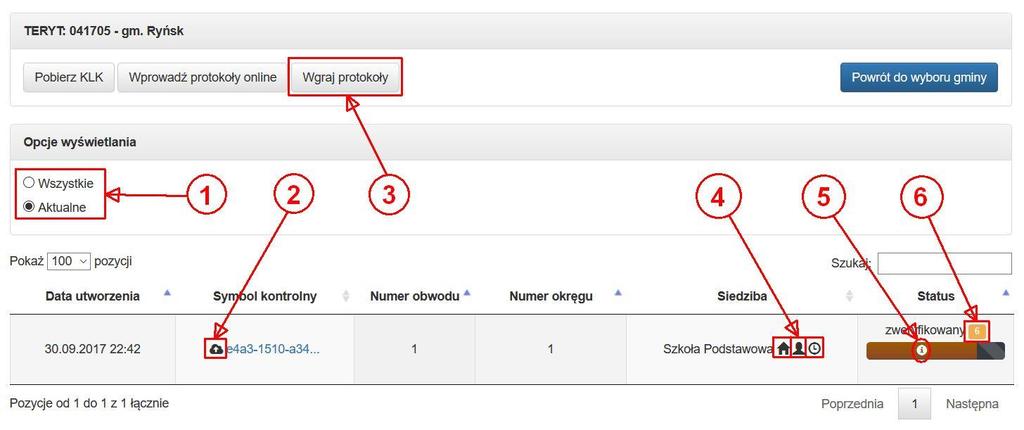Sort by Symbol kontrolny column arrows
This screenshot has height=430, width=1024.
pyautogui.click(x=345, y=296)
